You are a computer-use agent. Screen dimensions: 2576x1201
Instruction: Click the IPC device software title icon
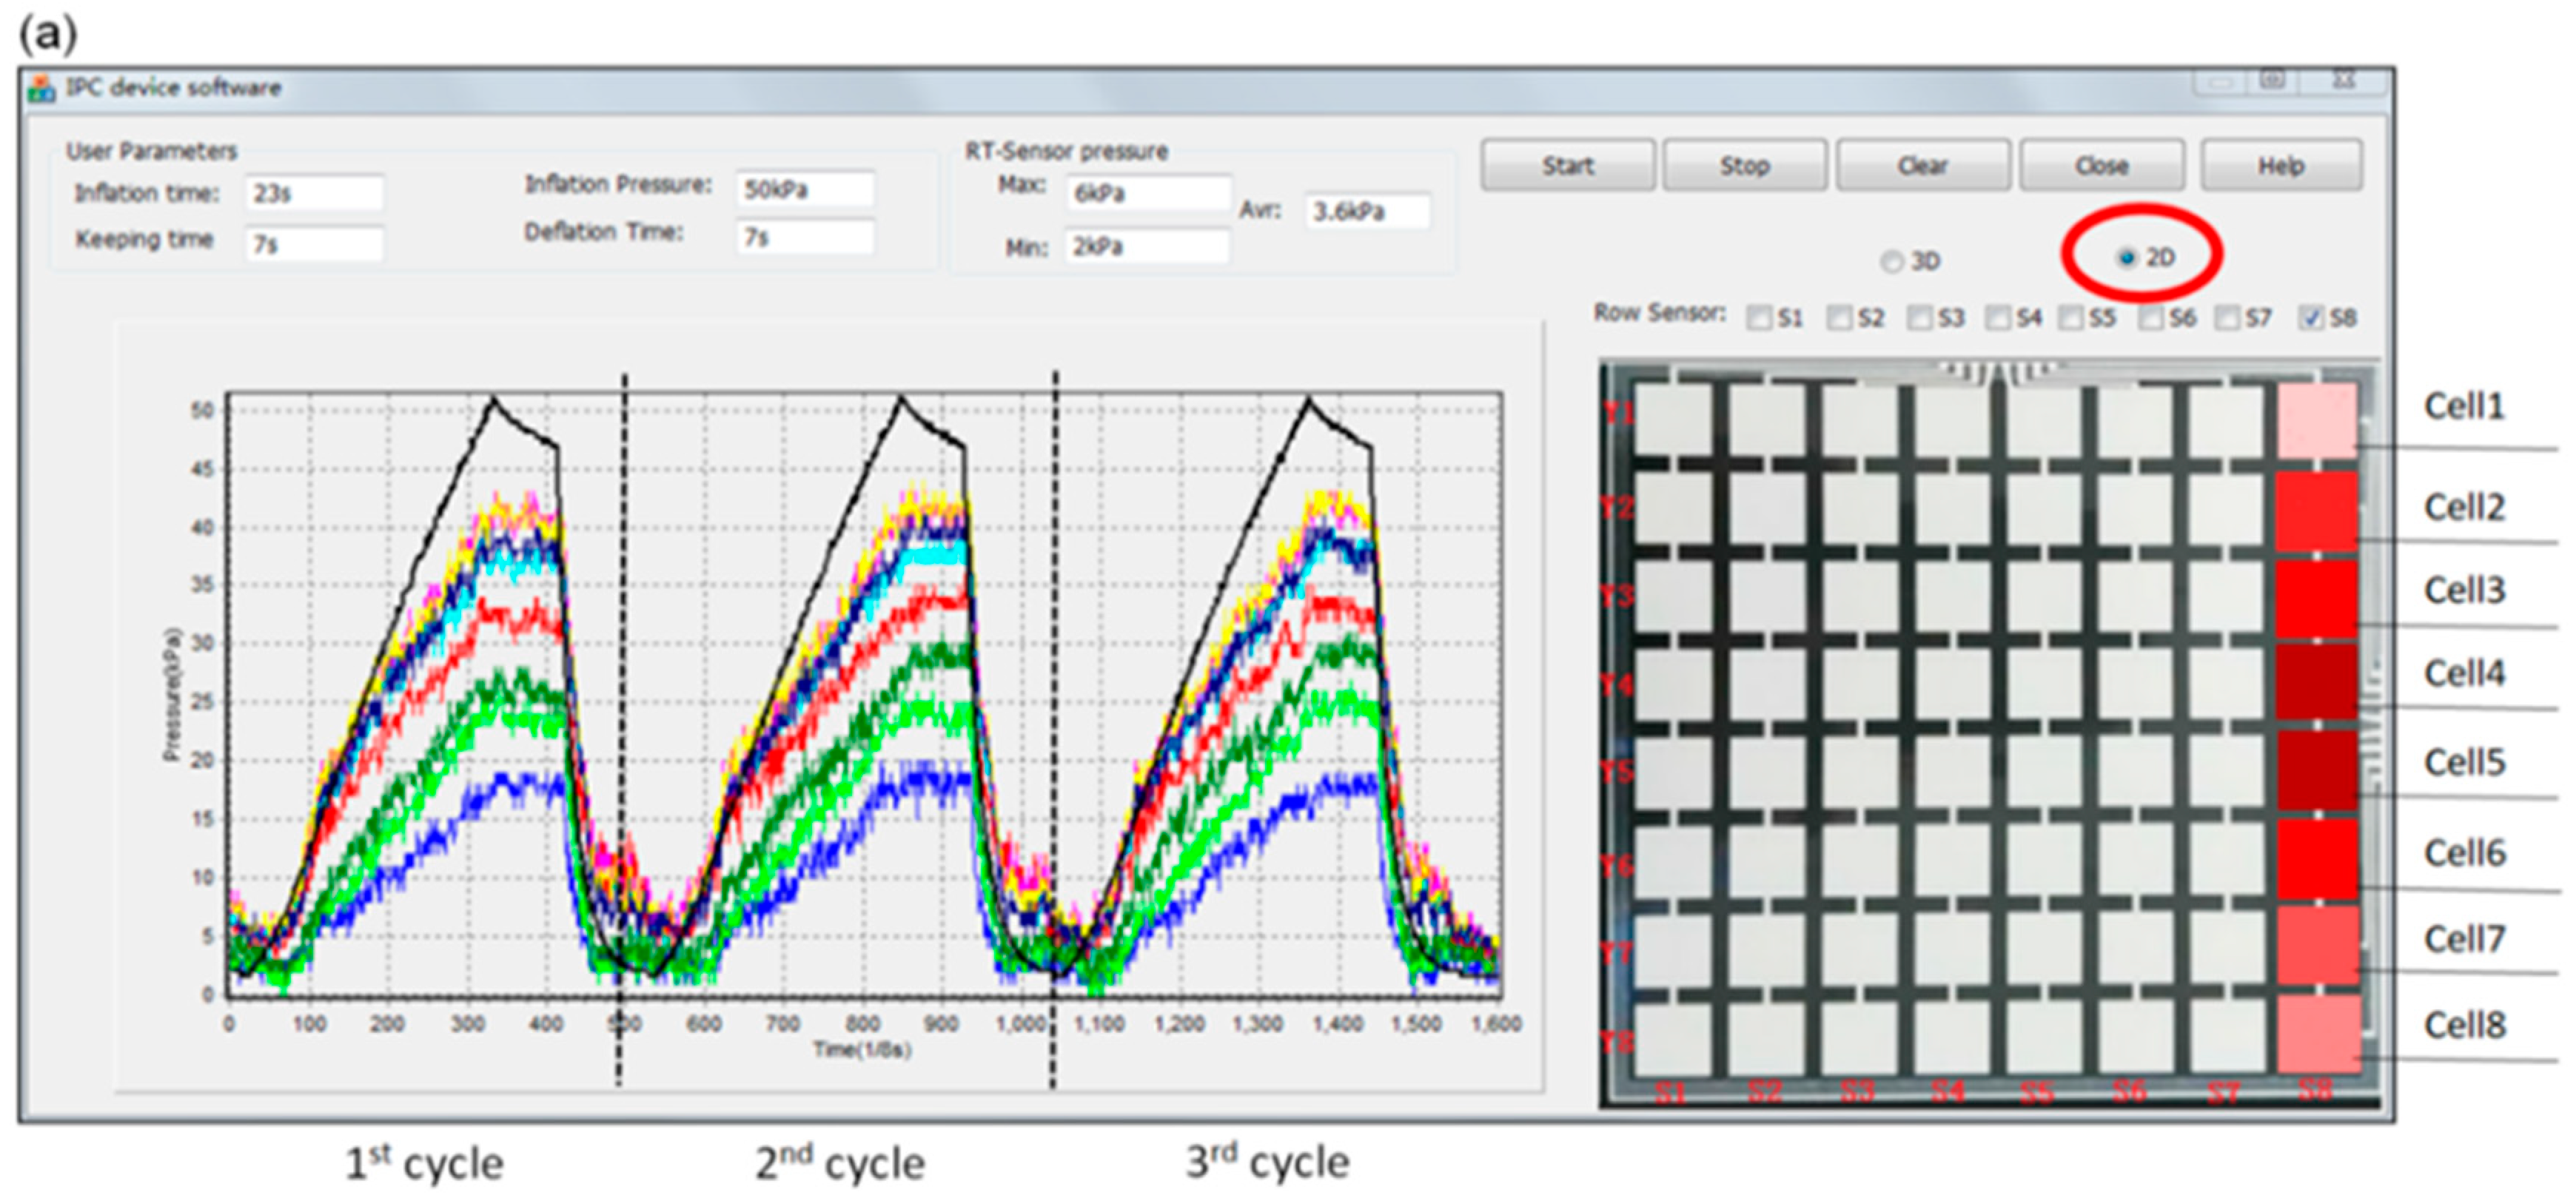click(41, 88)
